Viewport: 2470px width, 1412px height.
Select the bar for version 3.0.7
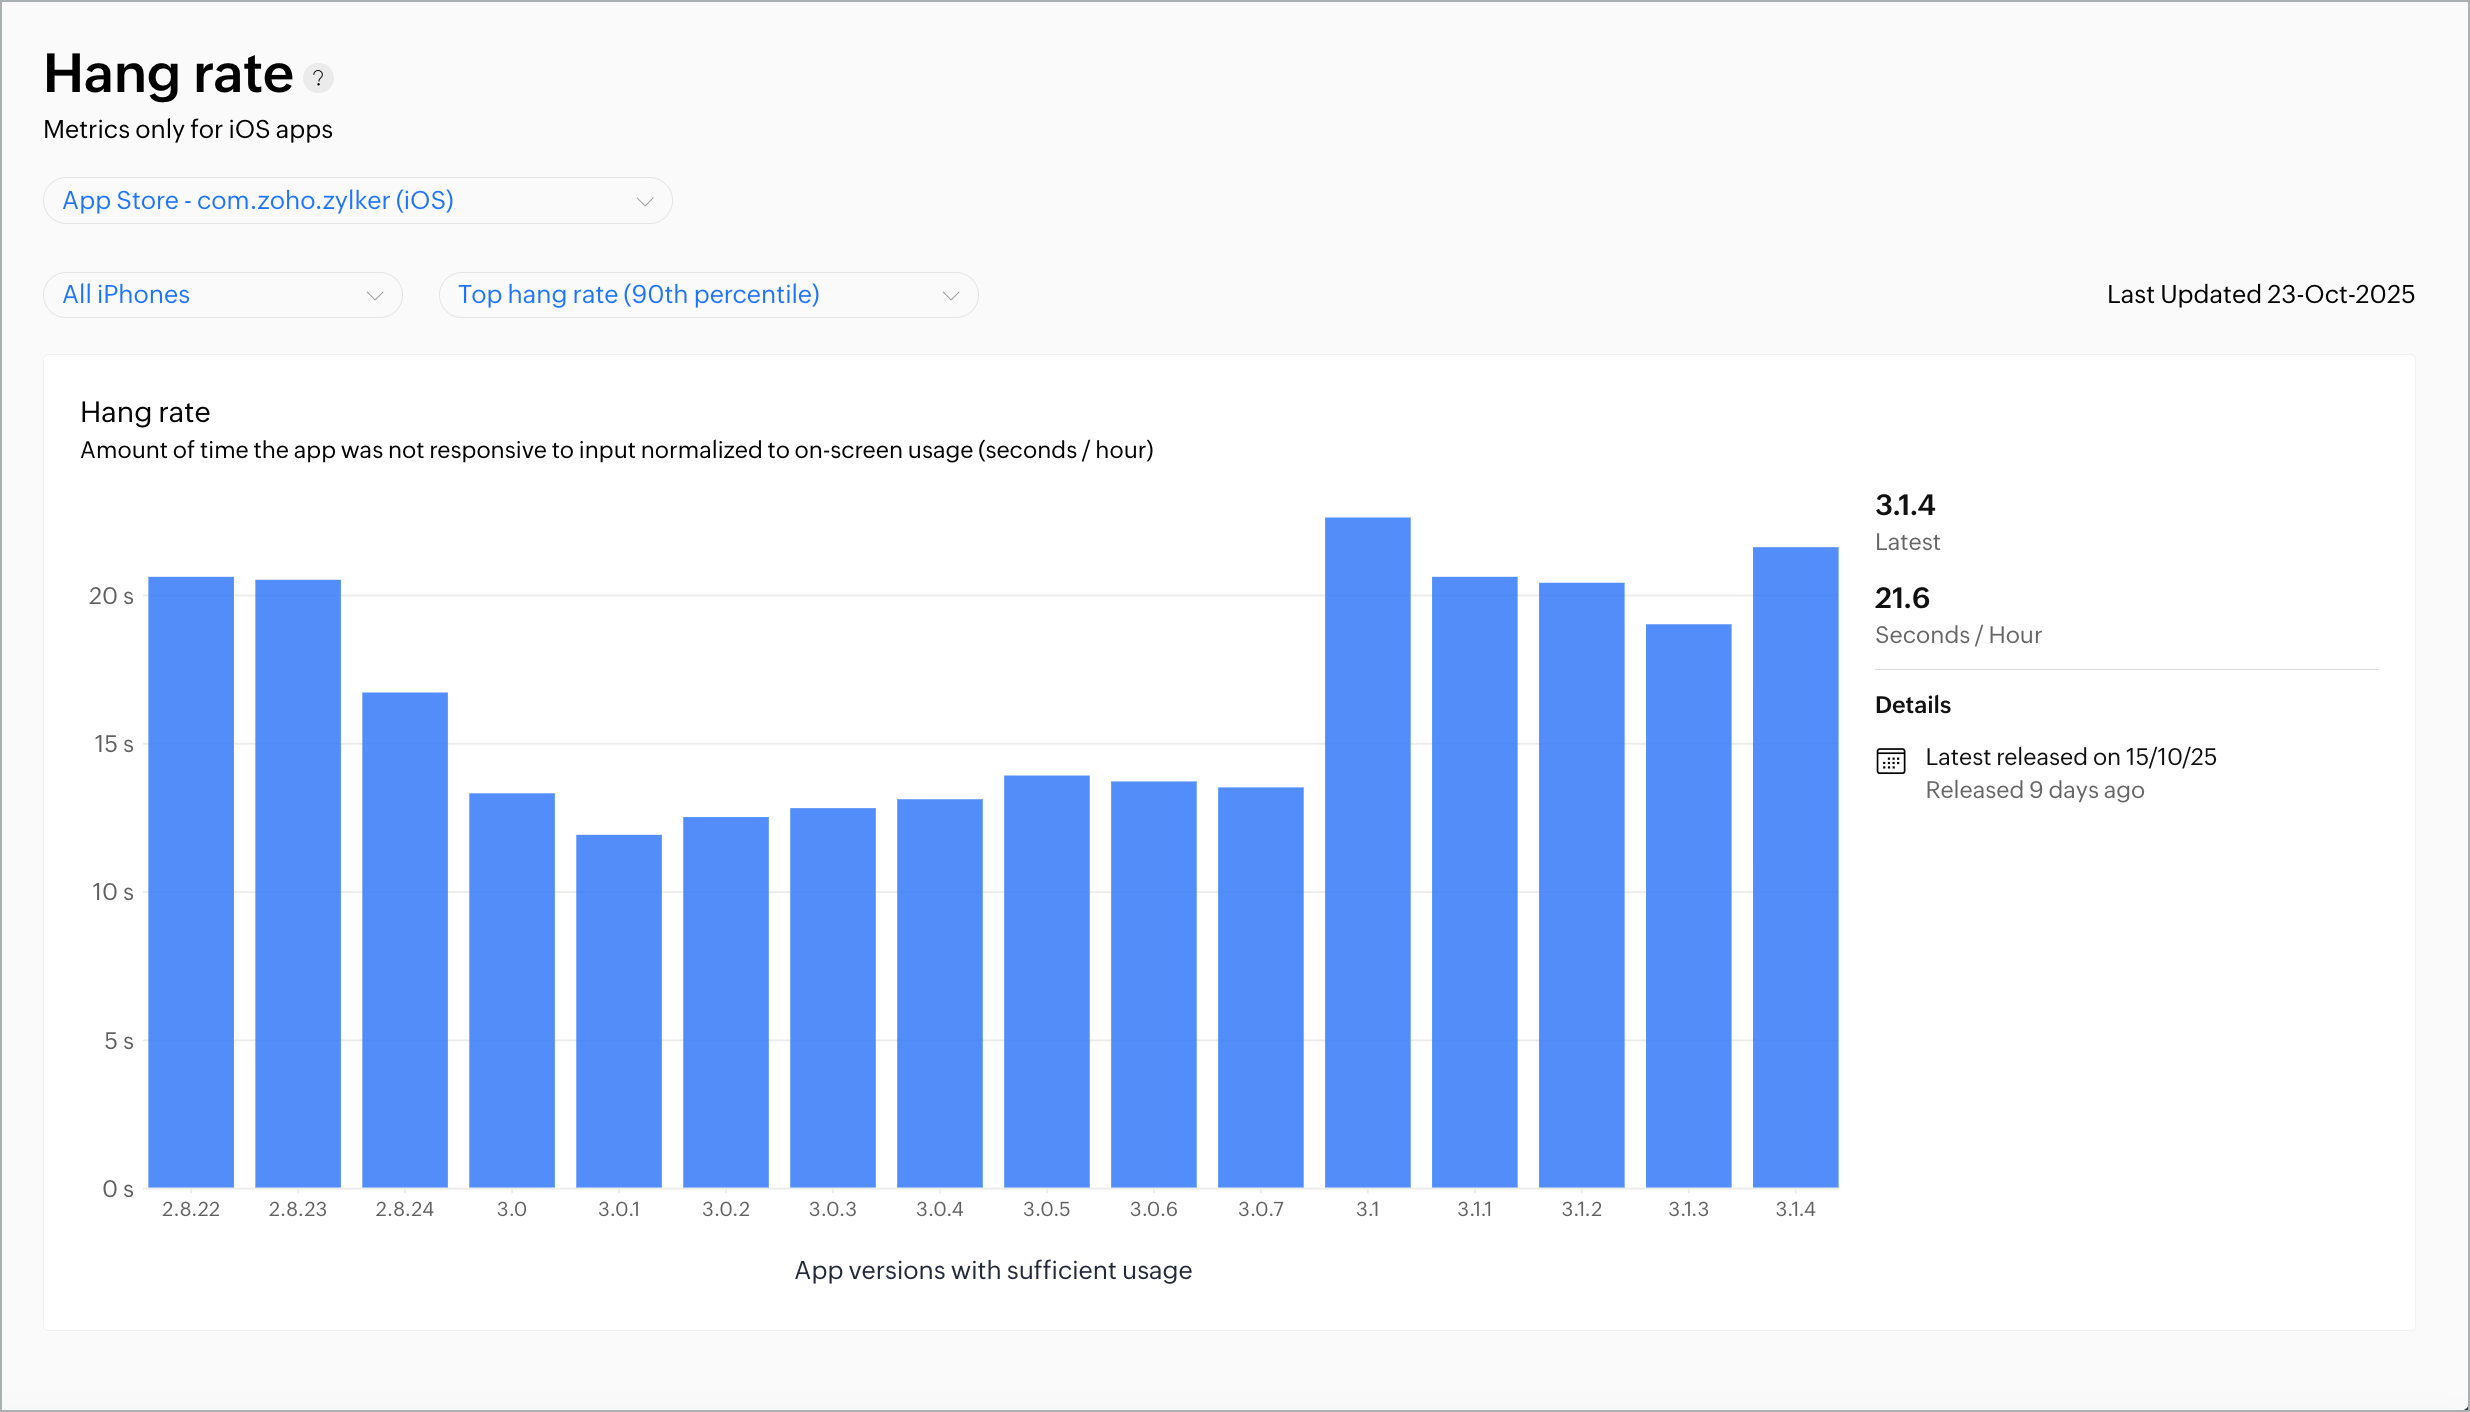tap(1260, 987)
